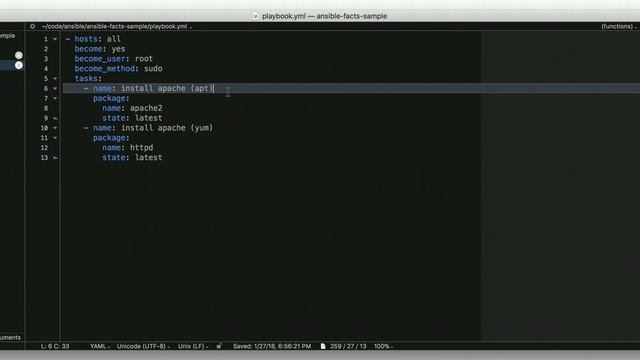Click the final 'state: latest' line
Viewport: 640px width, 360px height.
pyautogui.click(x=132, y=158)
